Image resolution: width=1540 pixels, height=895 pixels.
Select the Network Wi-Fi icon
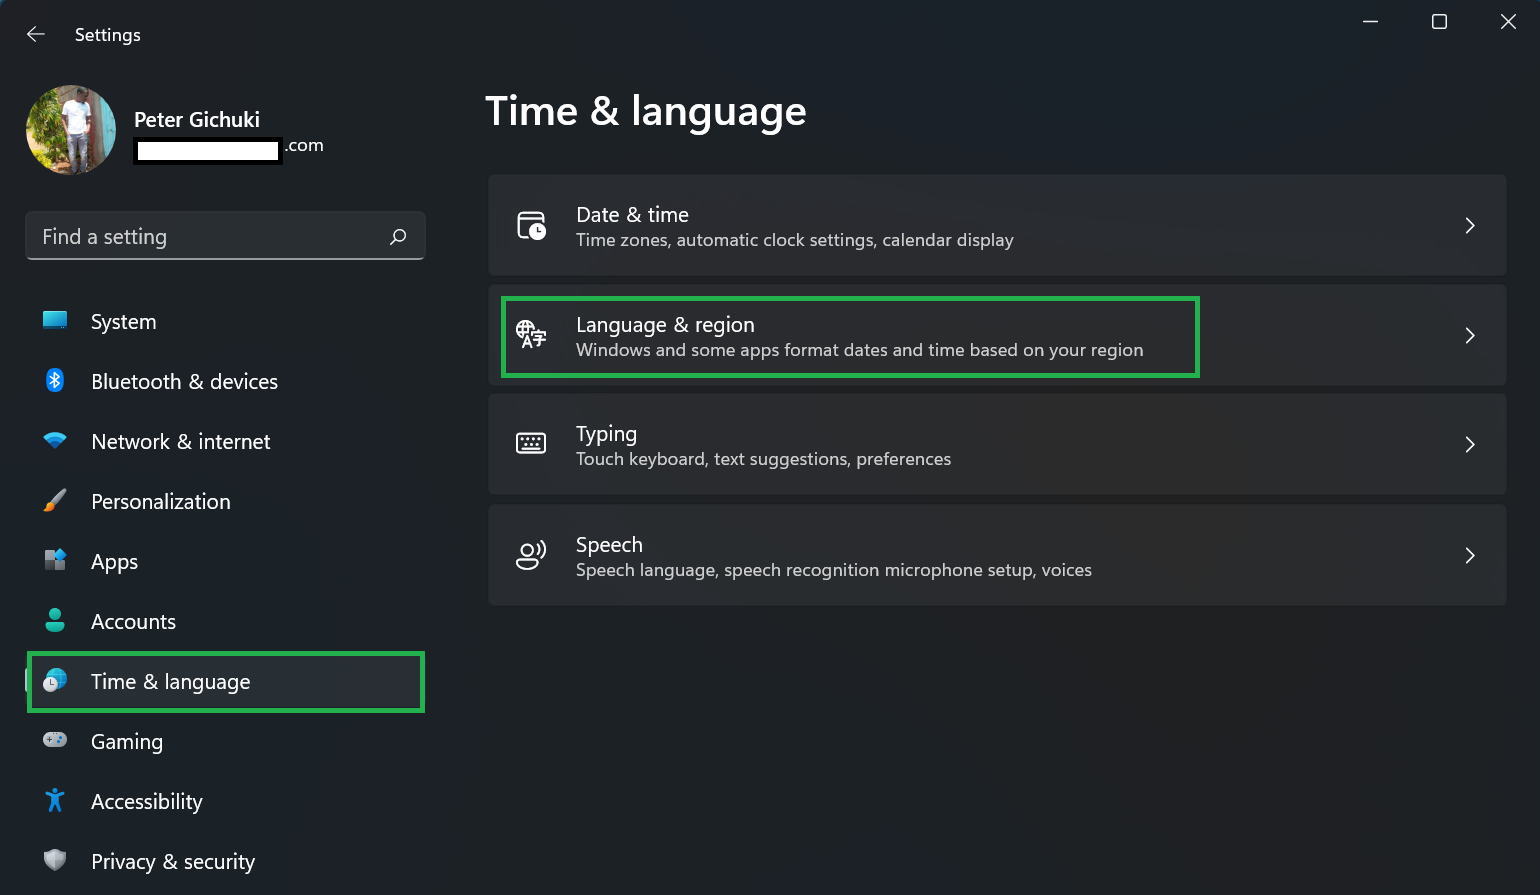[55, 441]
